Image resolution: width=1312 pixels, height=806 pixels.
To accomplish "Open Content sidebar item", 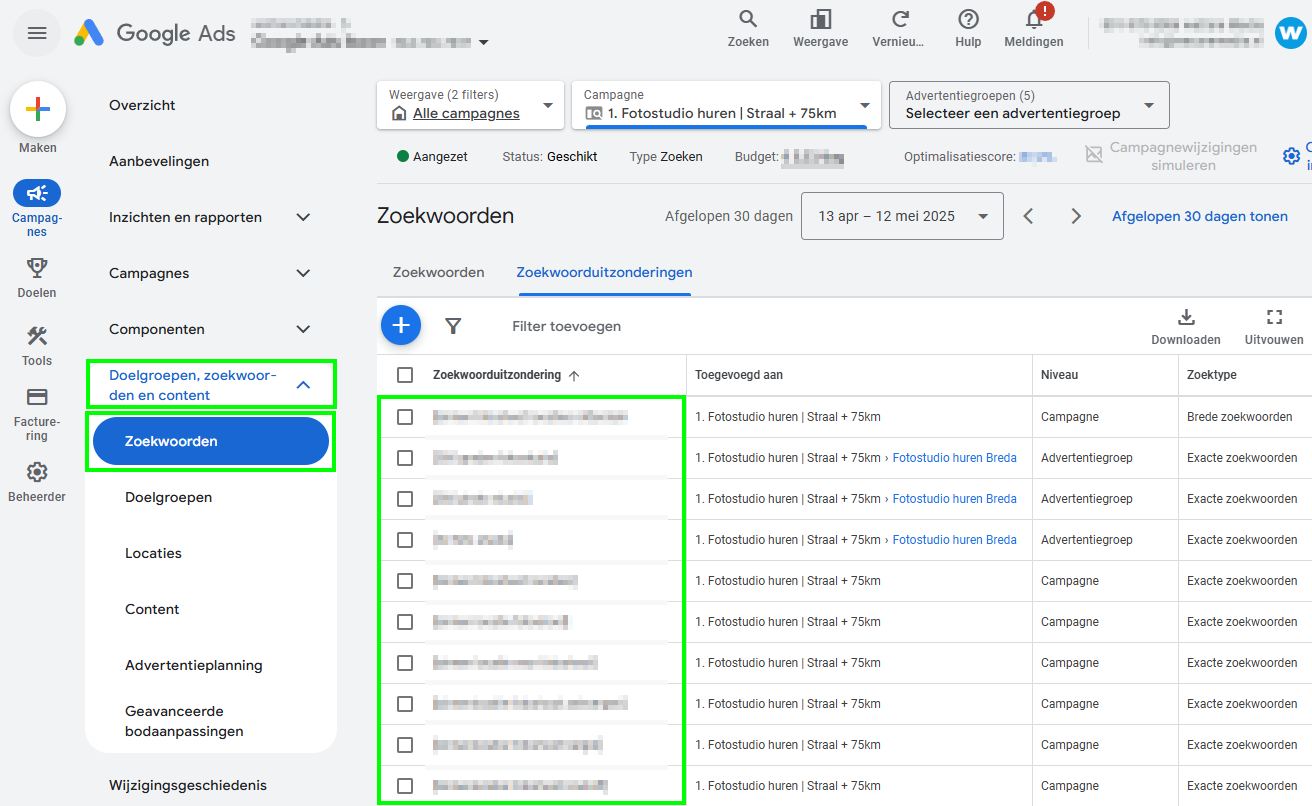I will (152, 609).
